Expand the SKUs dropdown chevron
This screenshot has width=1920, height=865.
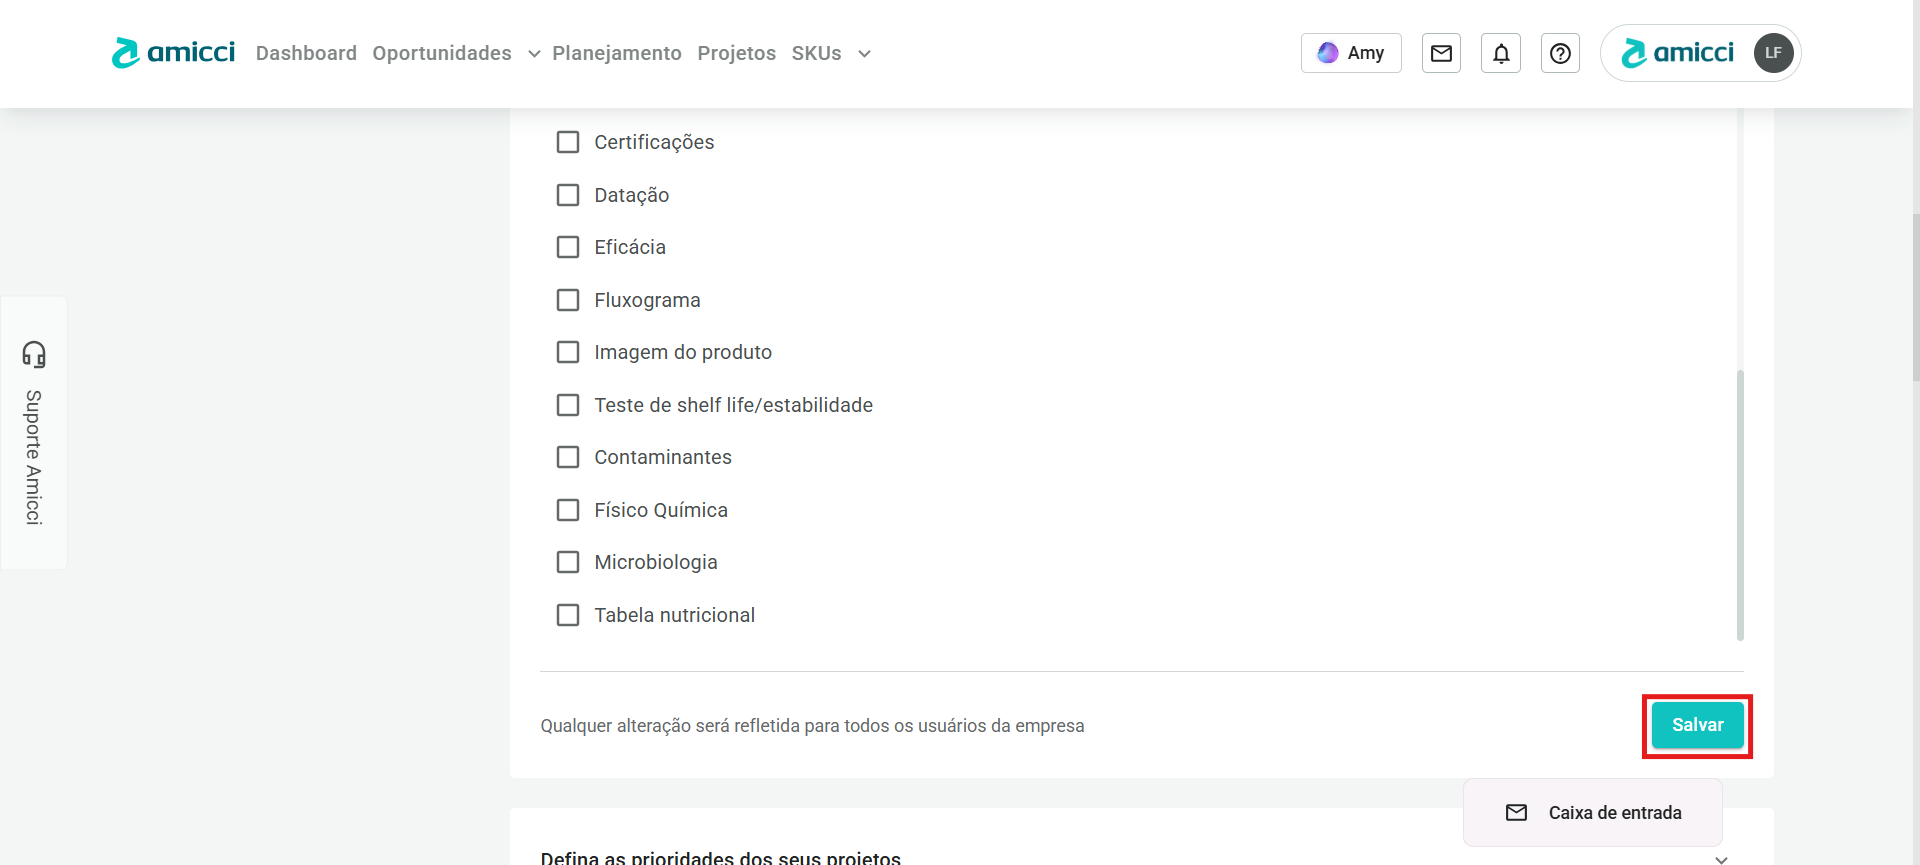tap(864, 54)
